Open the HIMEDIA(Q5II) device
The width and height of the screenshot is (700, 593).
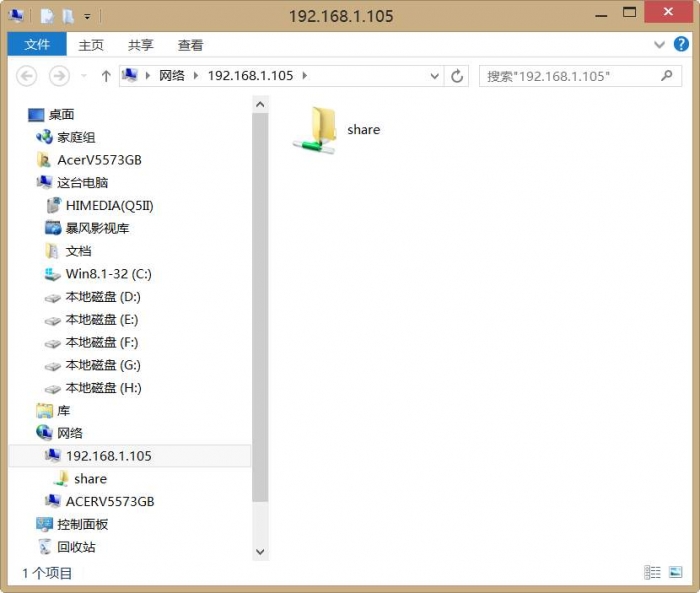100,205
